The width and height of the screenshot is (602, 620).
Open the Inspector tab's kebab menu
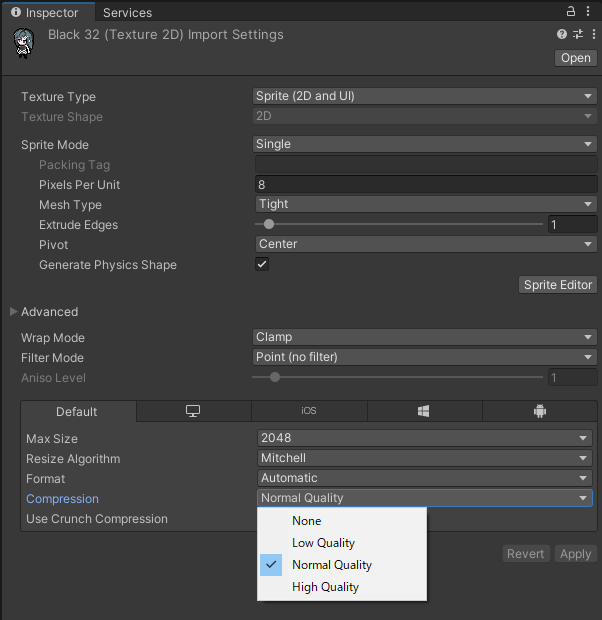[x=590, y=12]
